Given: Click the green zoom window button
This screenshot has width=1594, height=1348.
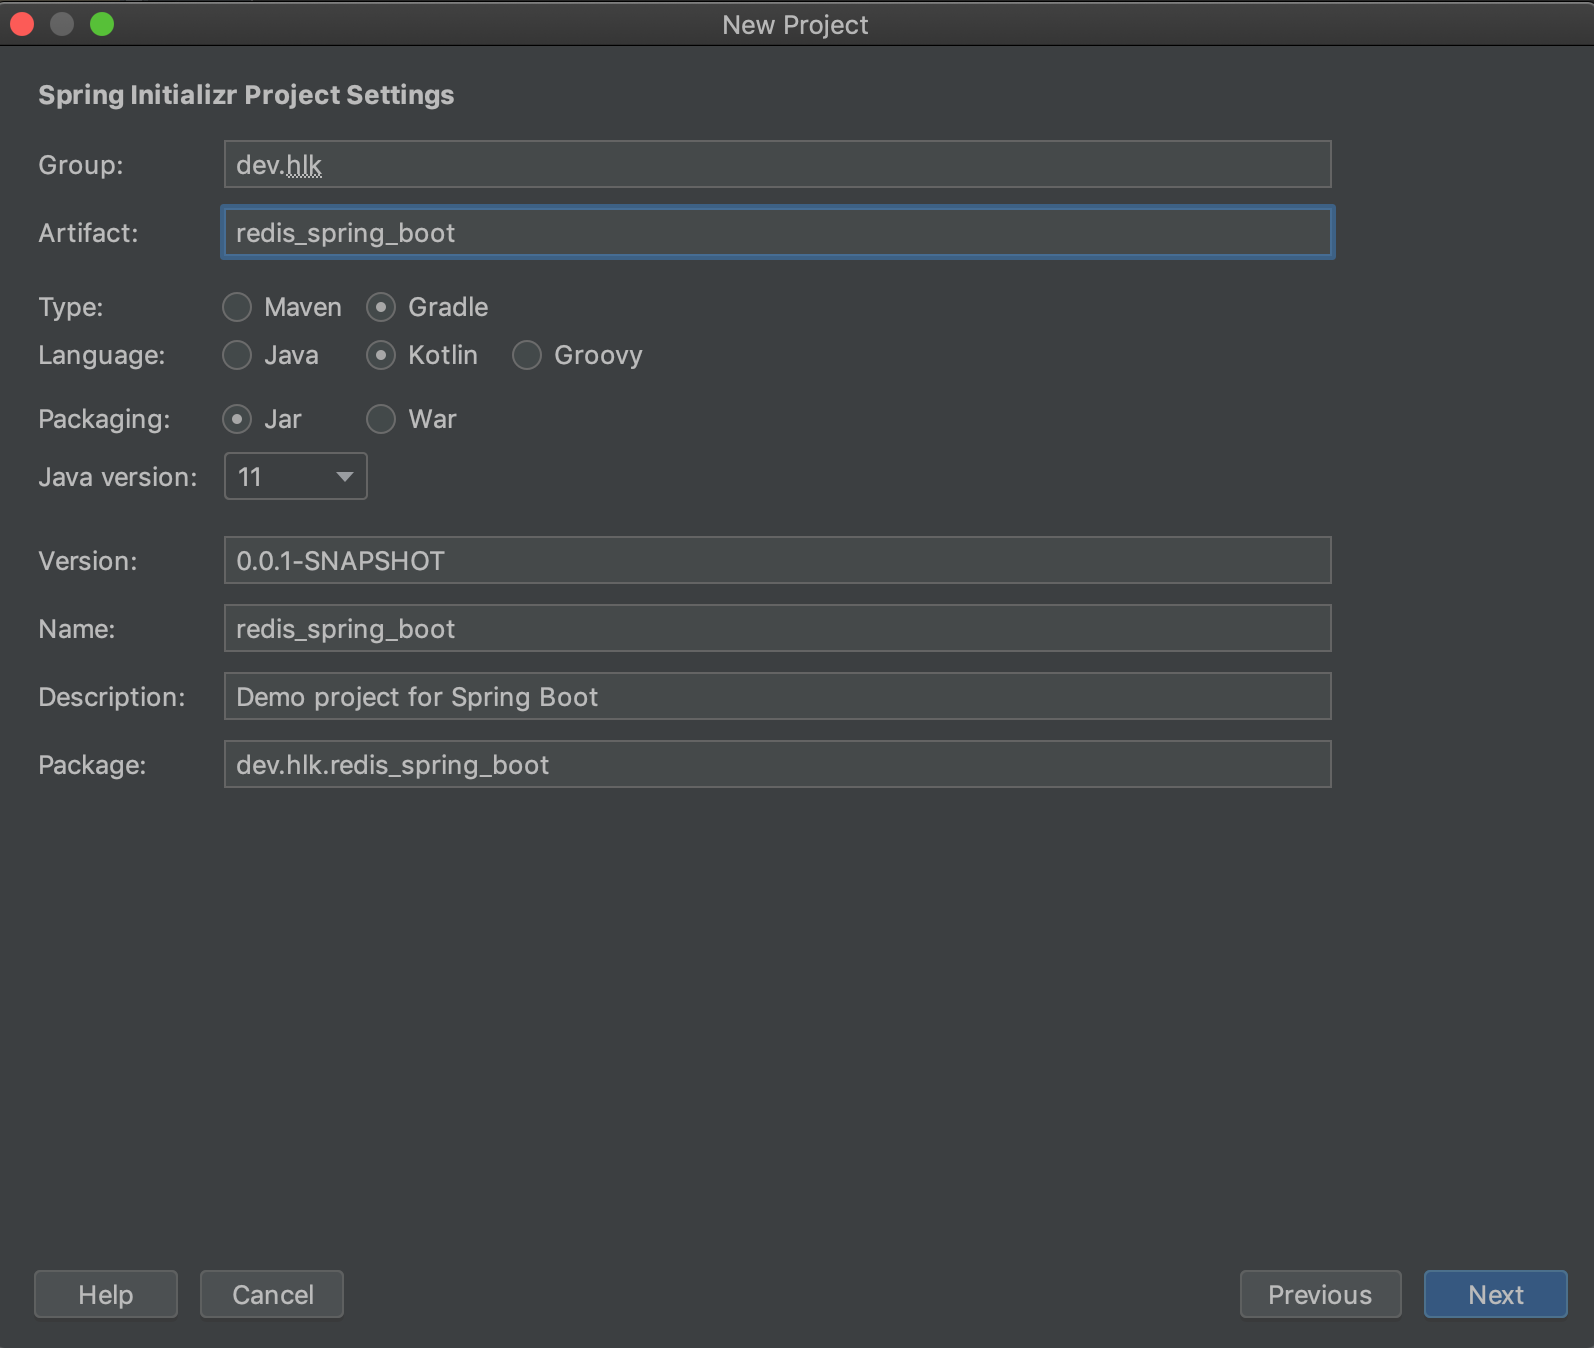Looking at the screenshot, I should [102, 24].
